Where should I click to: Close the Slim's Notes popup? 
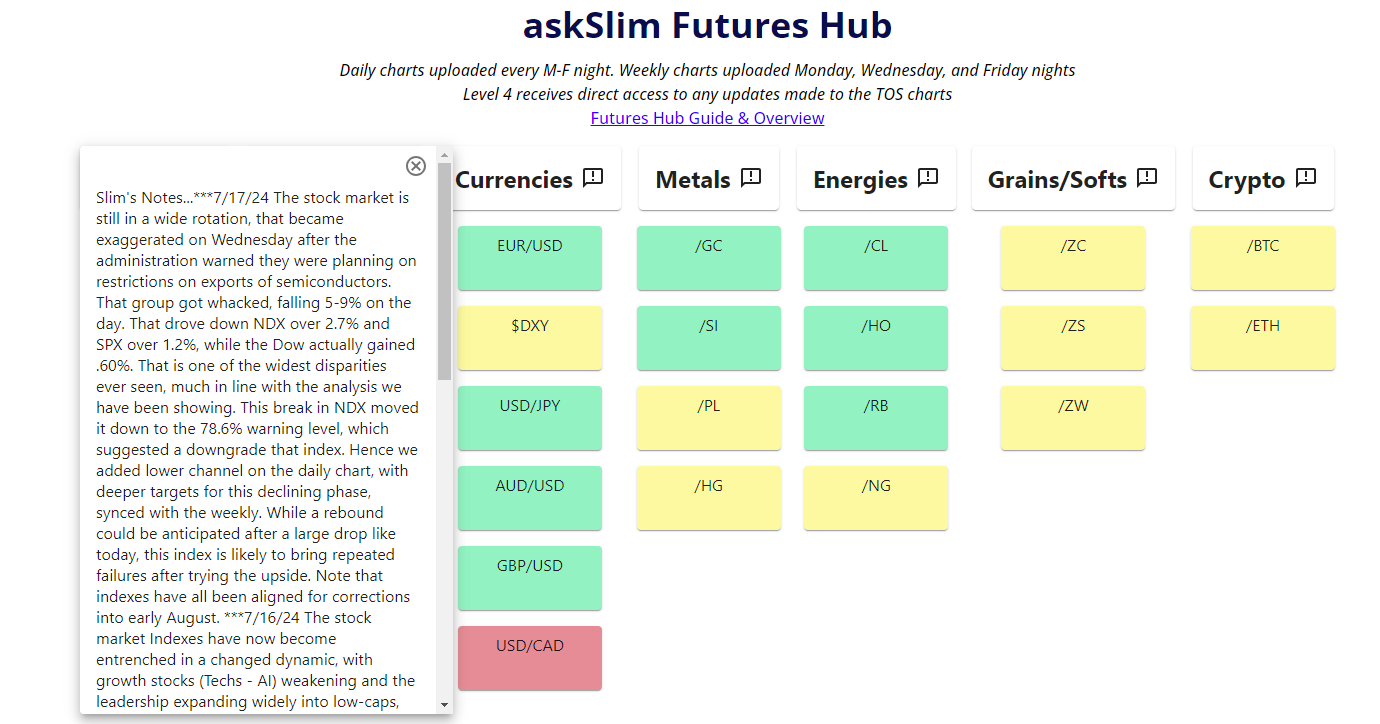click(x=416, y=166)
